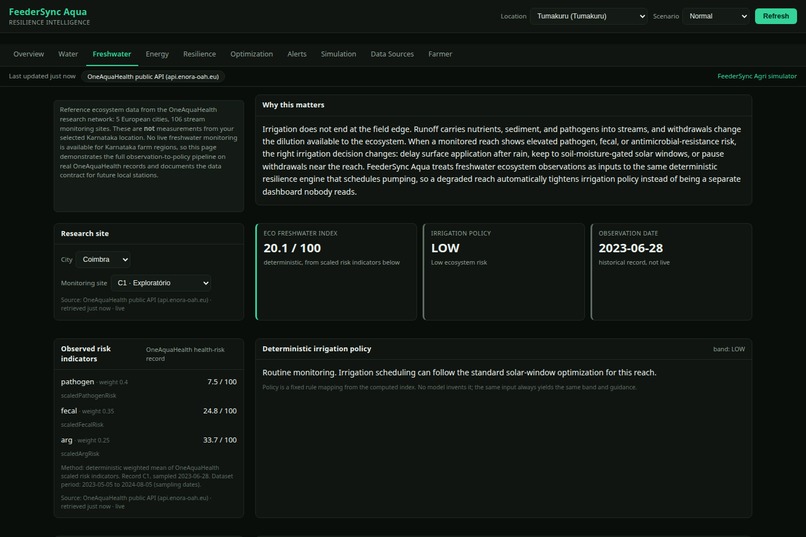Image resolution: width=806 pixels, height=537 pixels.
Task: Click the arg risk value 33.7 / 100
Action: 219,440
